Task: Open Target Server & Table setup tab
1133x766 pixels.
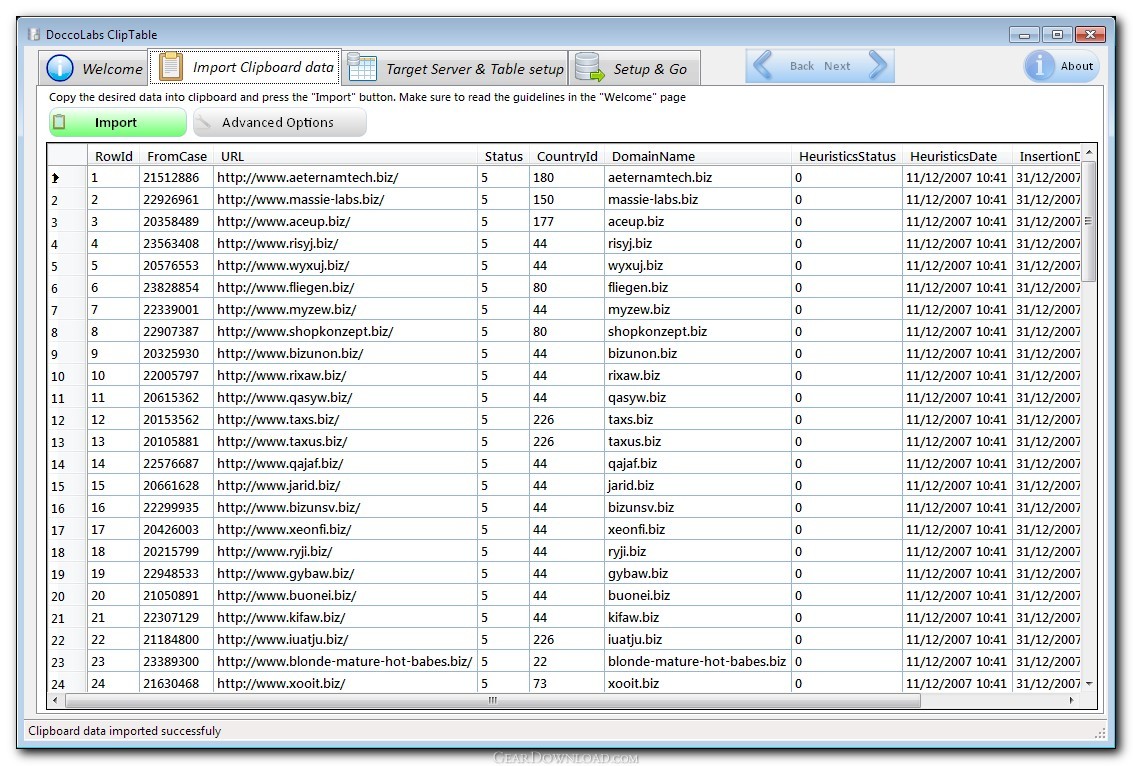Action: tap(455, 68)
